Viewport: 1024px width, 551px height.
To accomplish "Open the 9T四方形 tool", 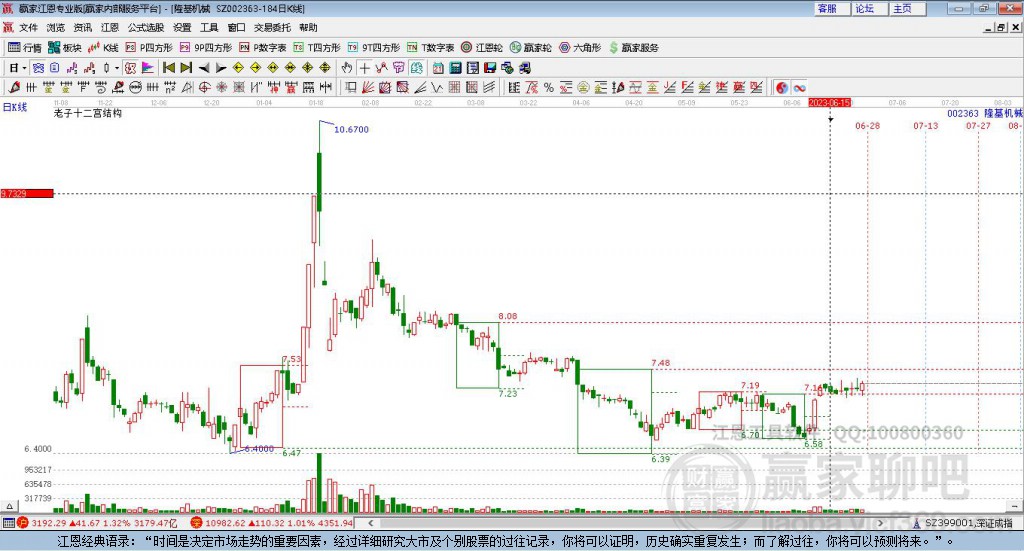I will [x=374, y=48].
